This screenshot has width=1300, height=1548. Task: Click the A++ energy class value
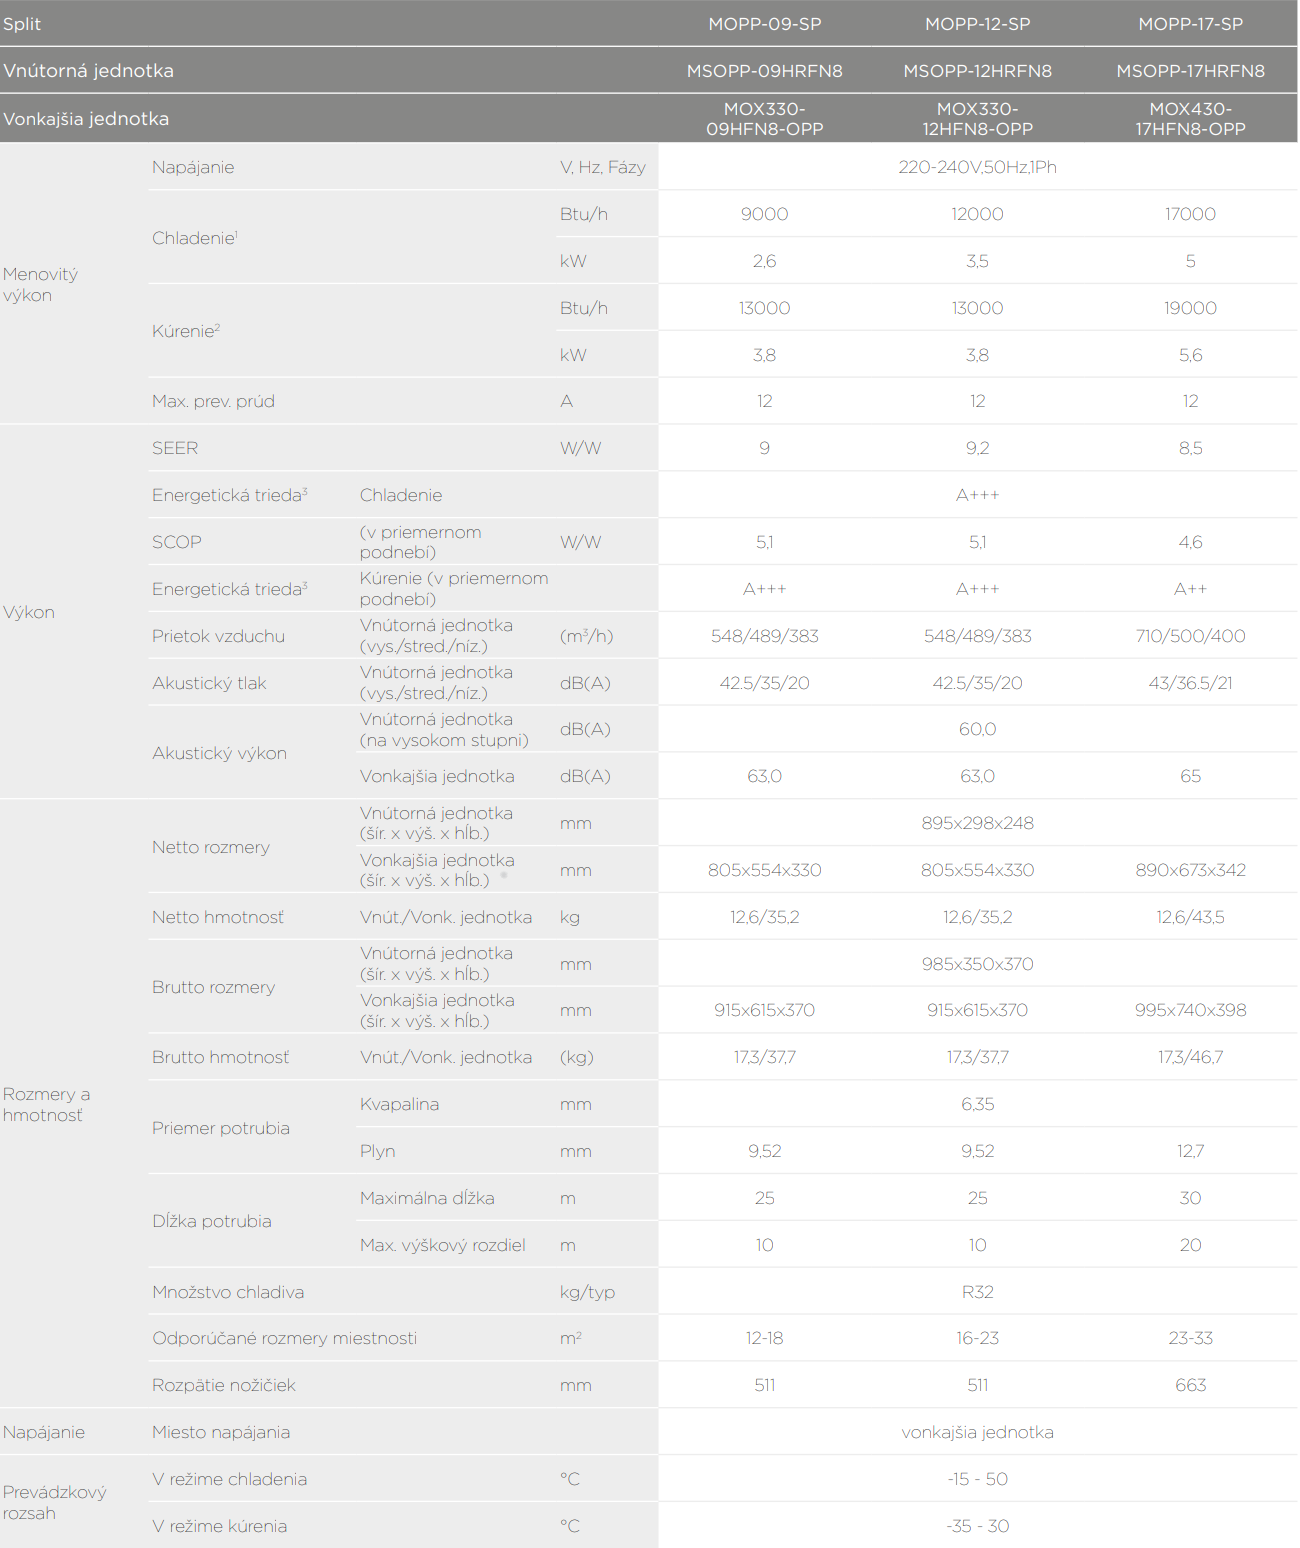(1190, 589)
